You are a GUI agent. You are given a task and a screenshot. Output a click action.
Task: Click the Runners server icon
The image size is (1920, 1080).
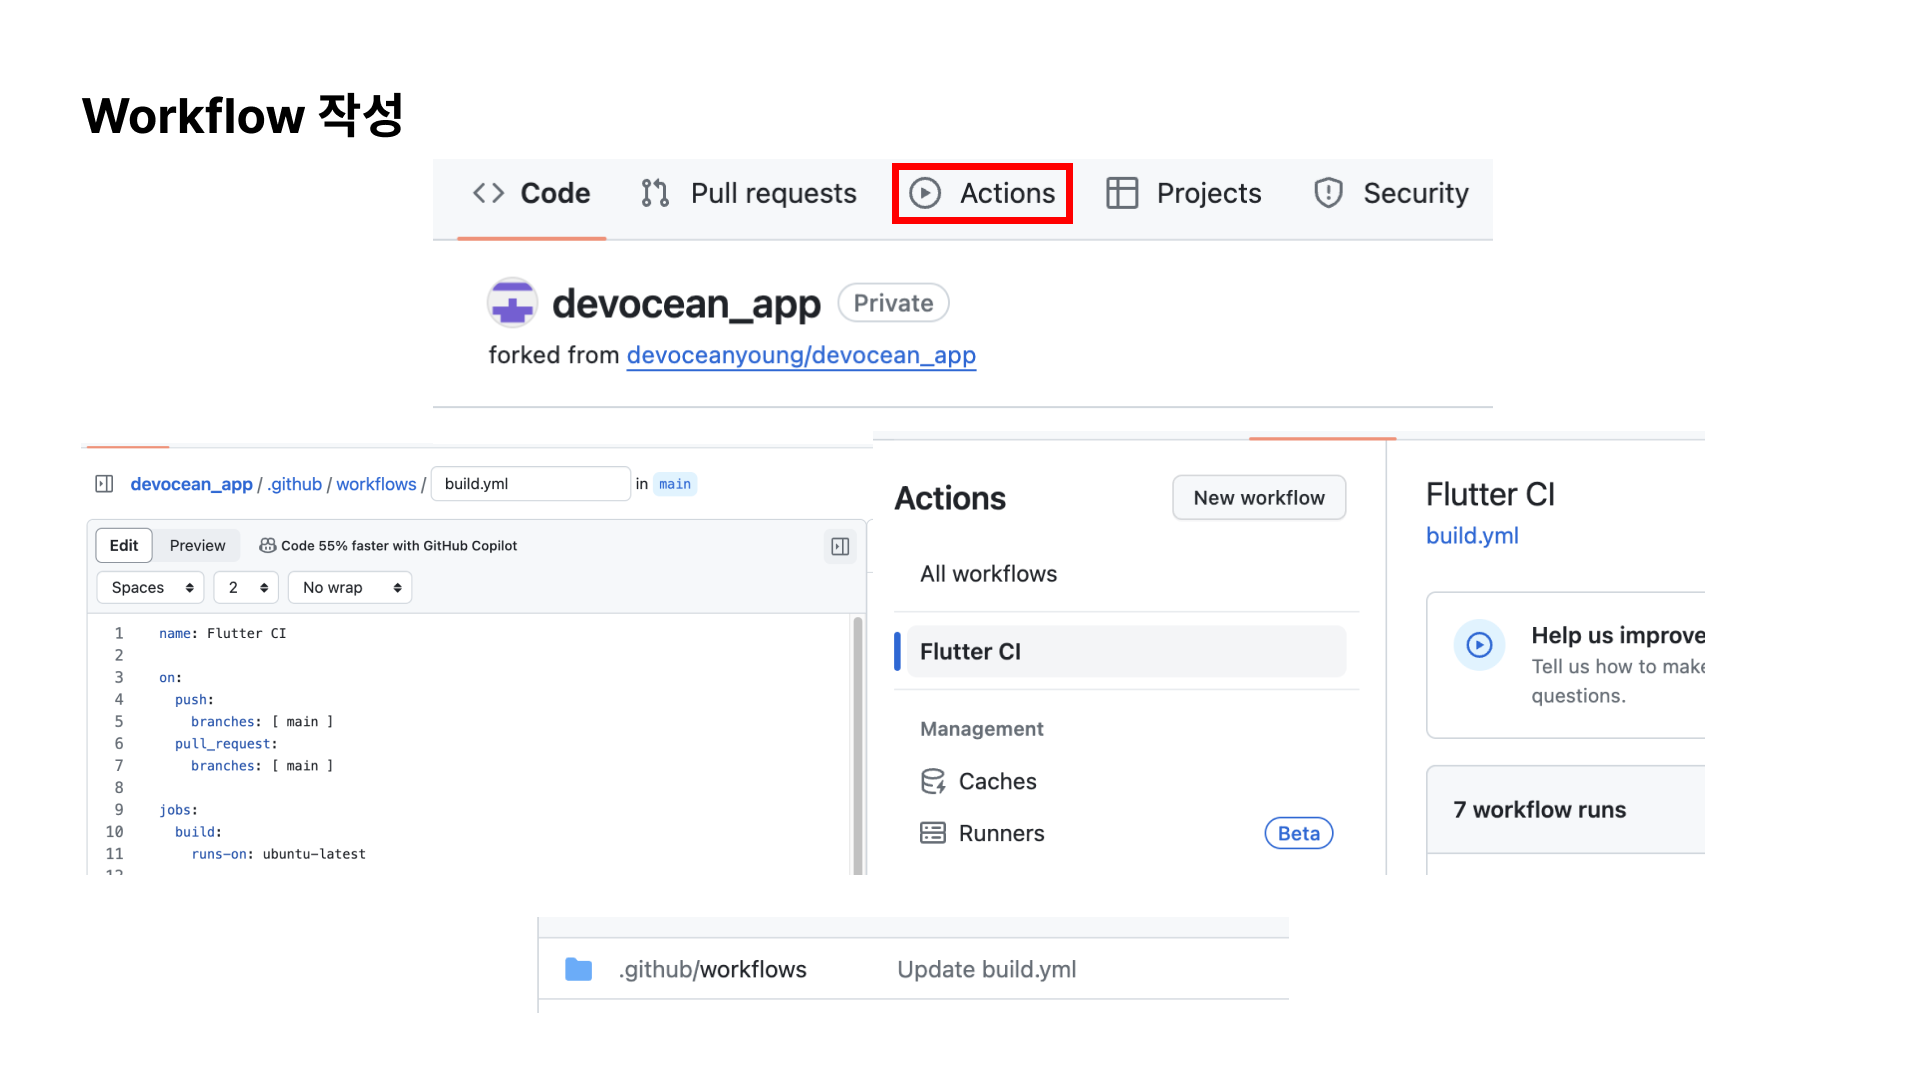pyautogui.click(x=933, y=833)
